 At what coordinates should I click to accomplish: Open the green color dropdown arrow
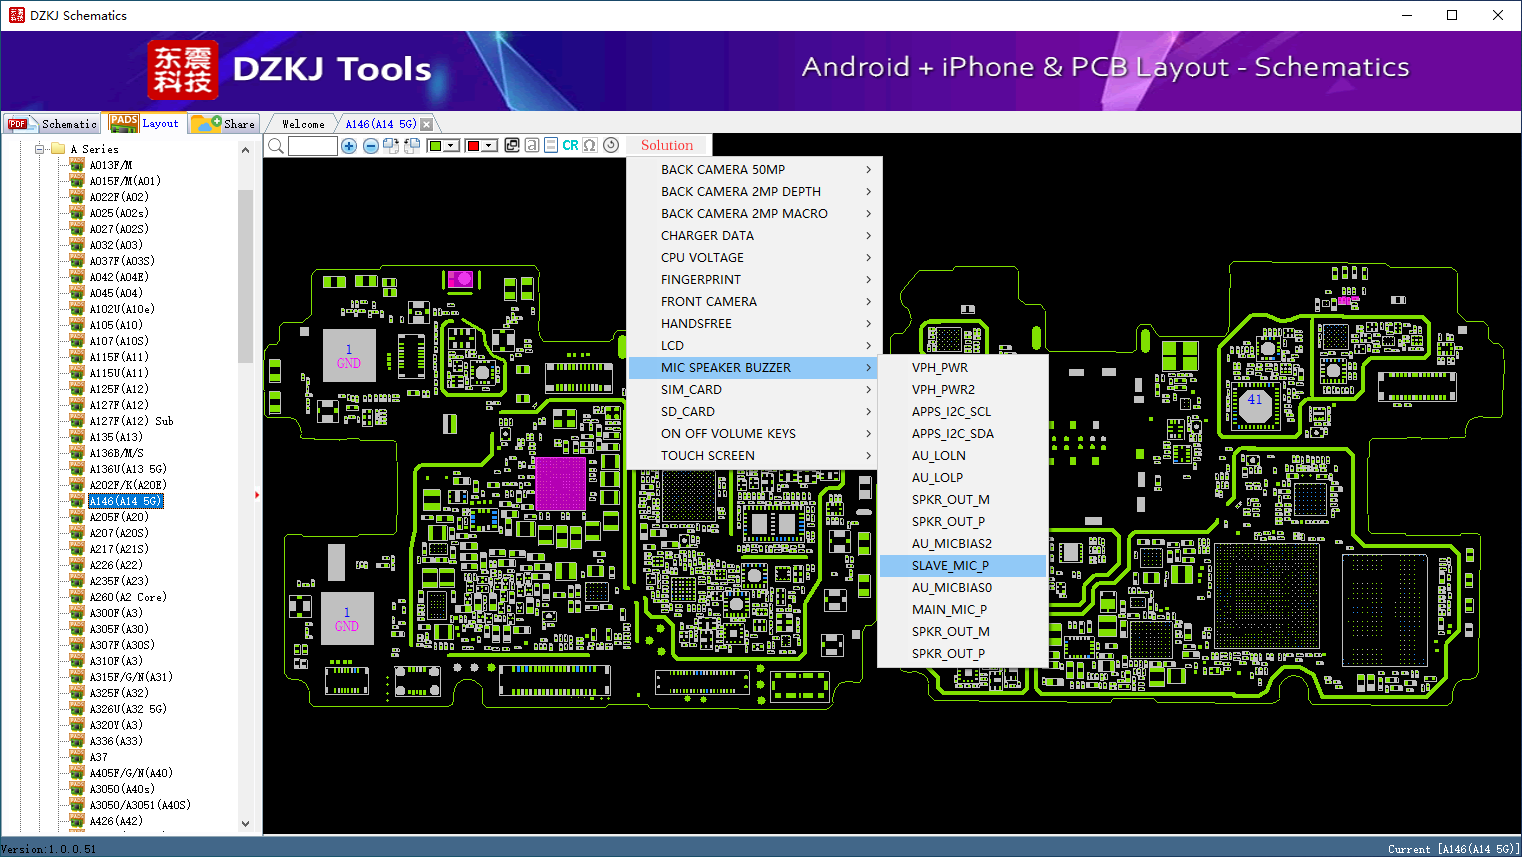pyautogui.click(x=451, y=146)
